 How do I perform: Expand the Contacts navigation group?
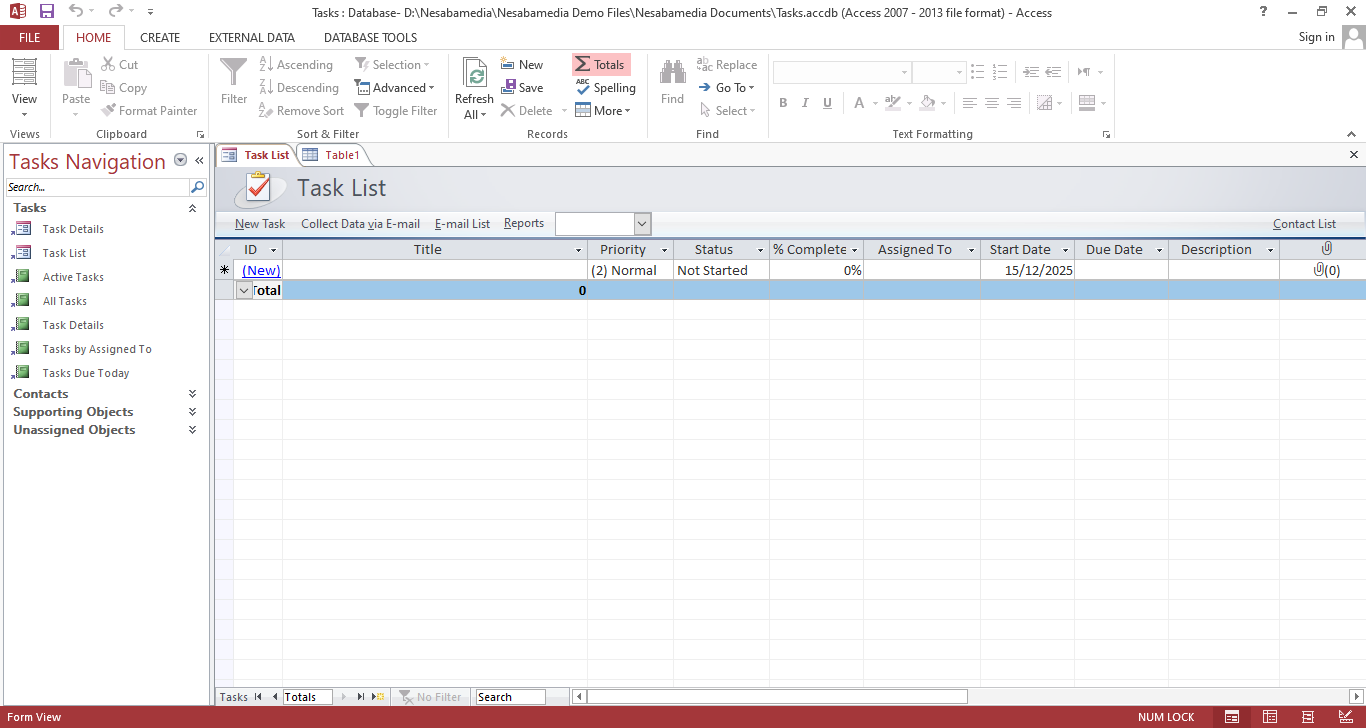point(192,394)
